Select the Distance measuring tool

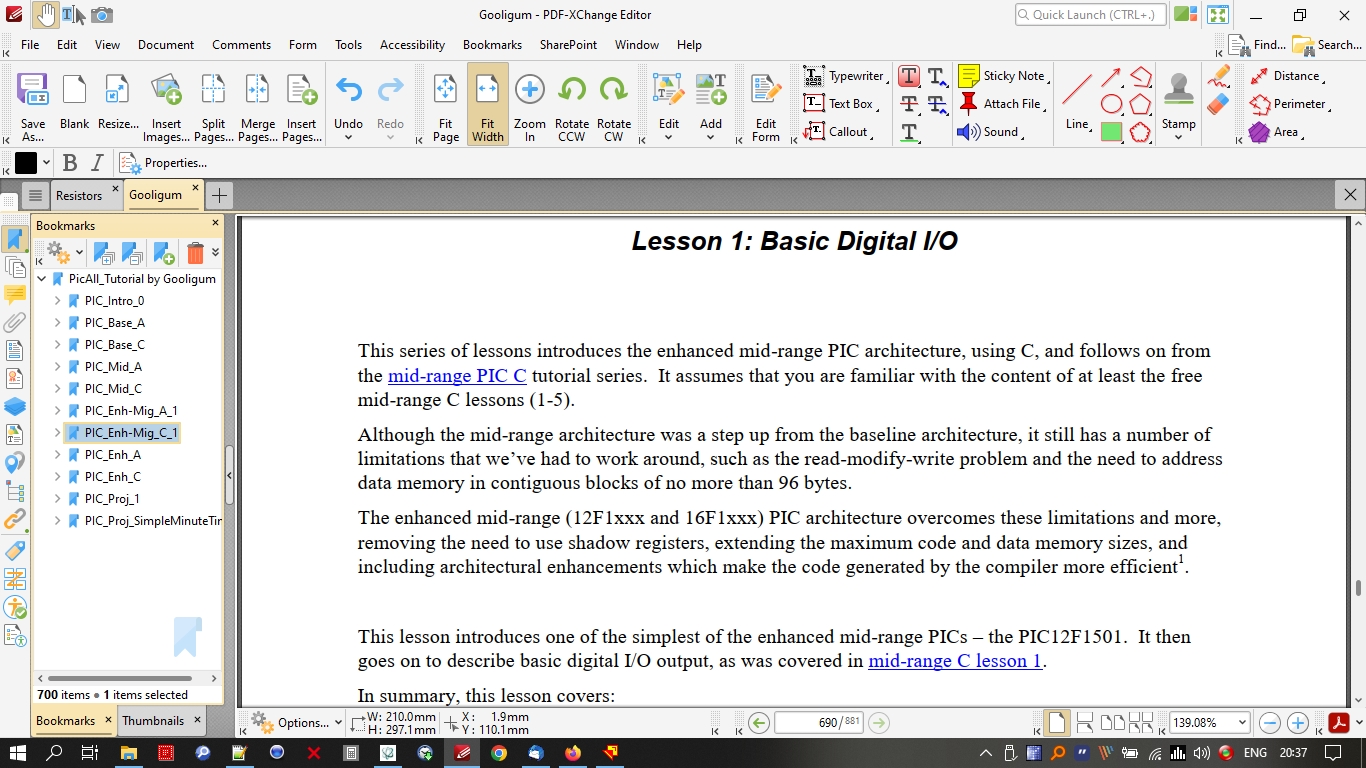click(x=1286, y=76)
